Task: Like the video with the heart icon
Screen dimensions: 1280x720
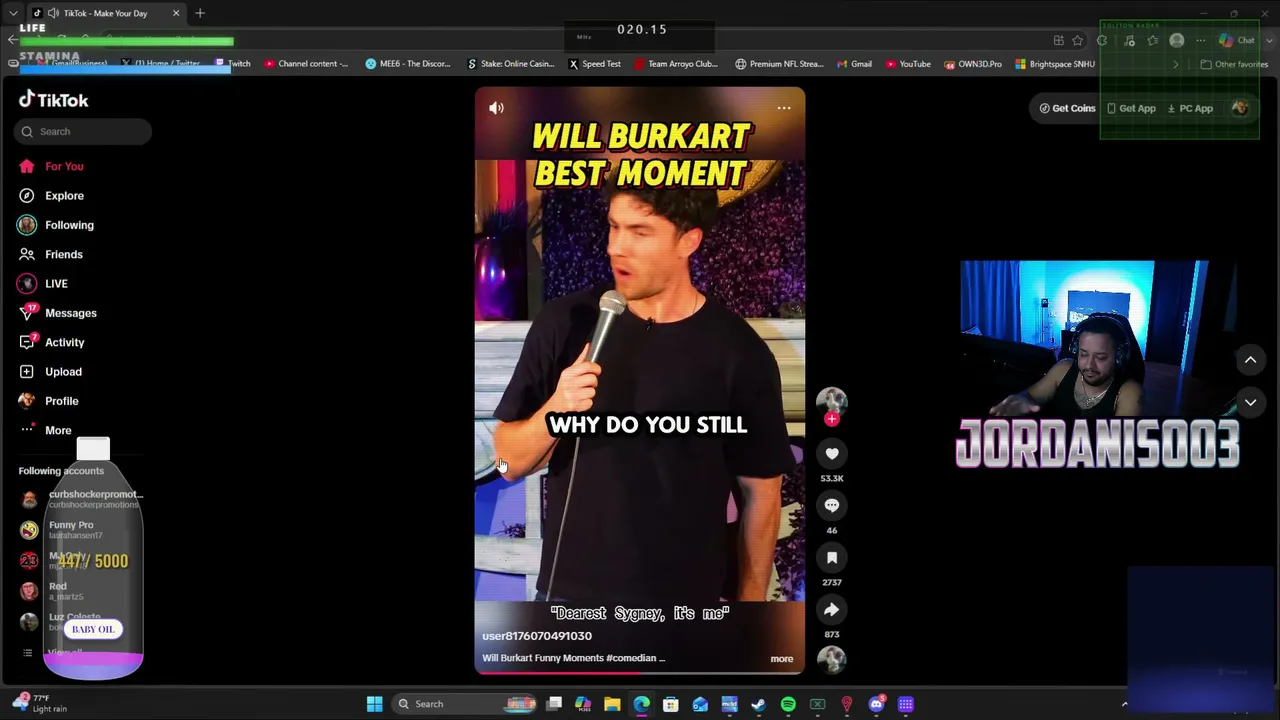Action: (x=831, y=454)
